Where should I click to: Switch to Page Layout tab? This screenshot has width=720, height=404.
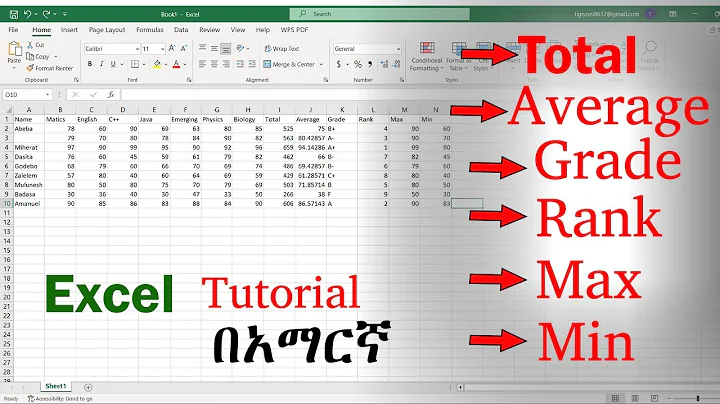pos(107,30)
